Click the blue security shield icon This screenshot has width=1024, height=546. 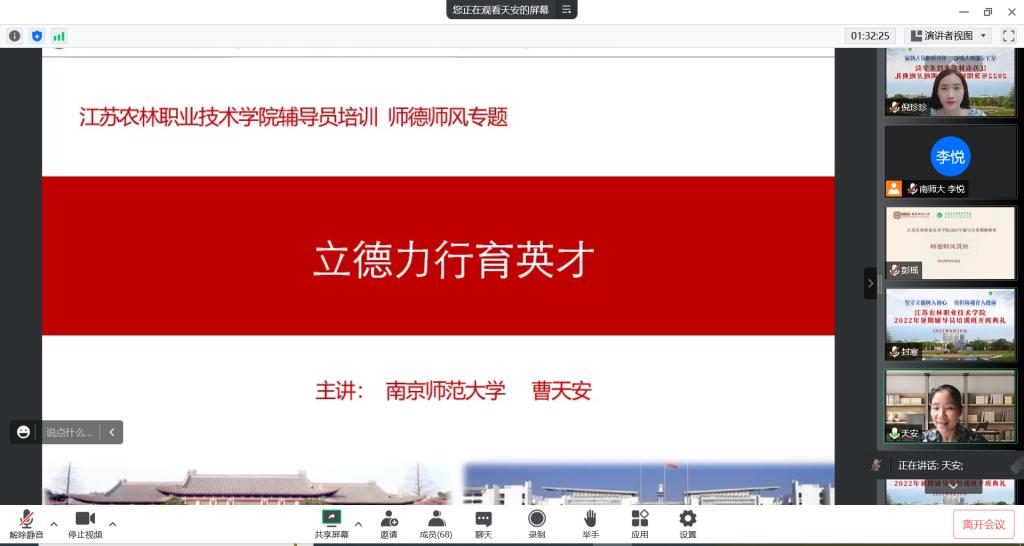(x=37, y=36)
